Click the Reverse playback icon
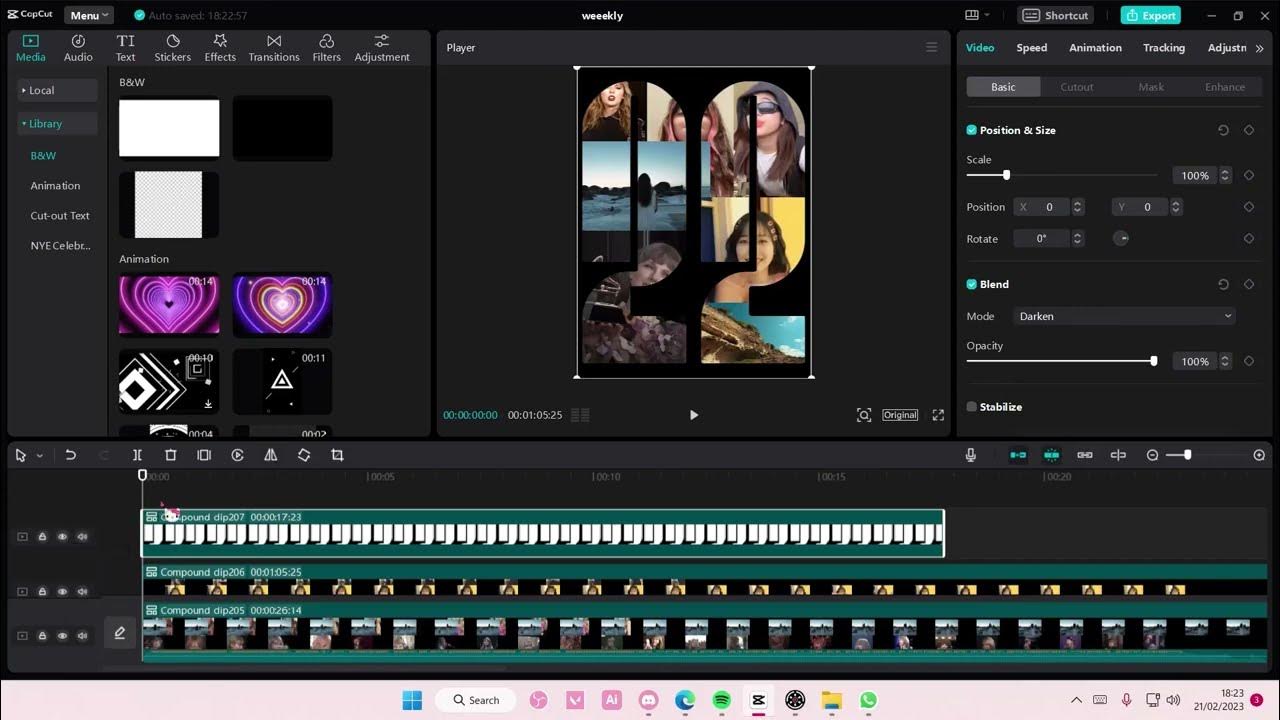 point(237,455)
